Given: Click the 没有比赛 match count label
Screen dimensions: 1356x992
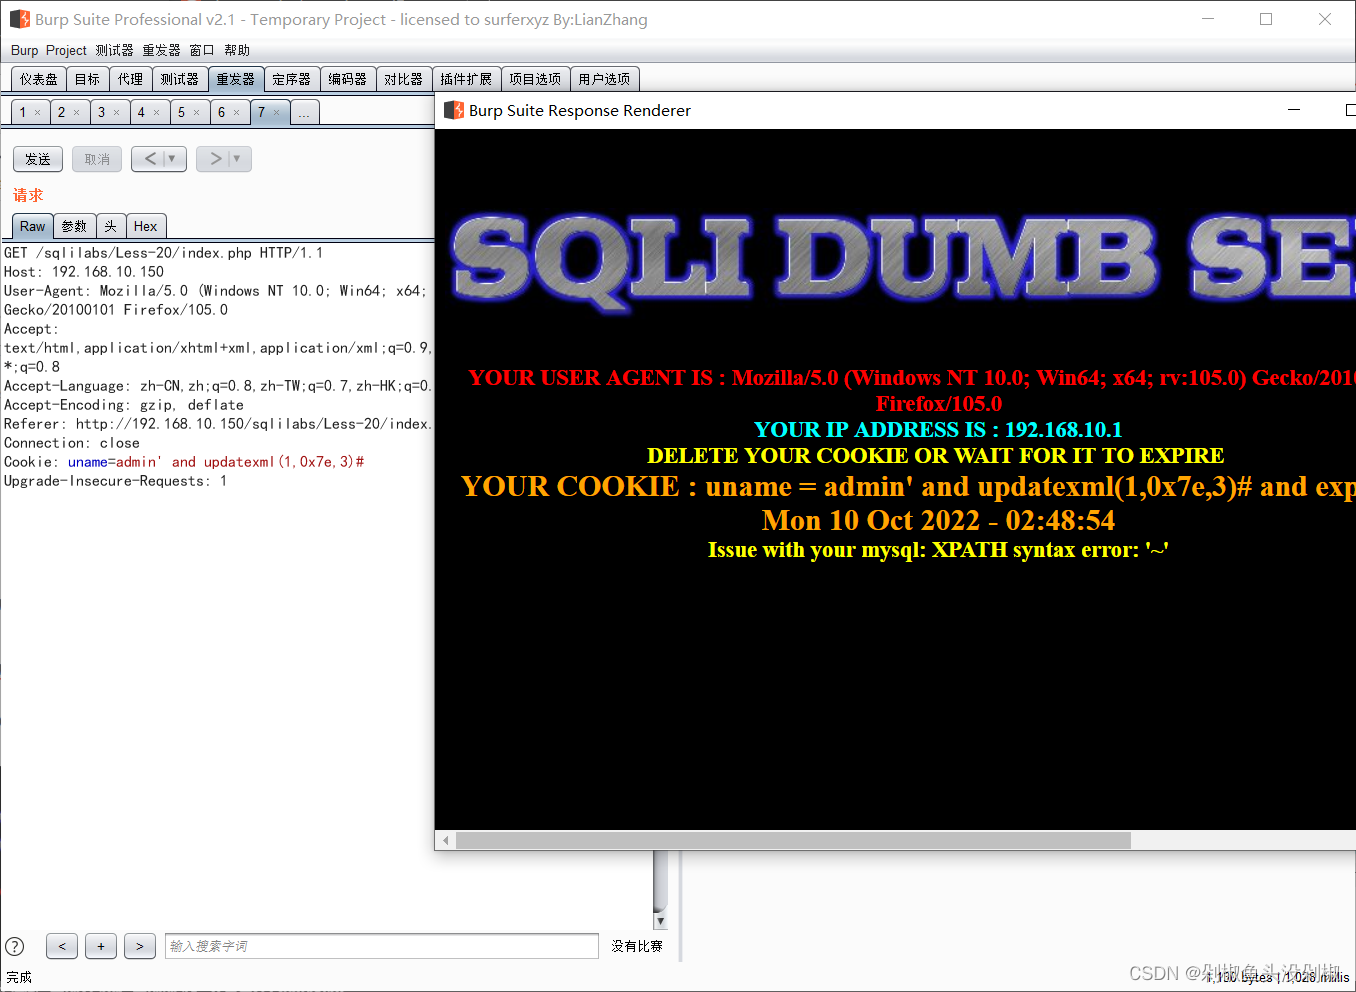Looking at the screenshot, I should [637, 946].
